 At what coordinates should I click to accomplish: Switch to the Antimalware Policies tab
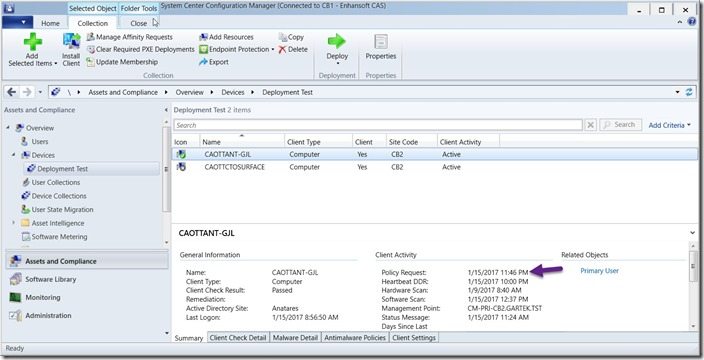pos(355,338)
